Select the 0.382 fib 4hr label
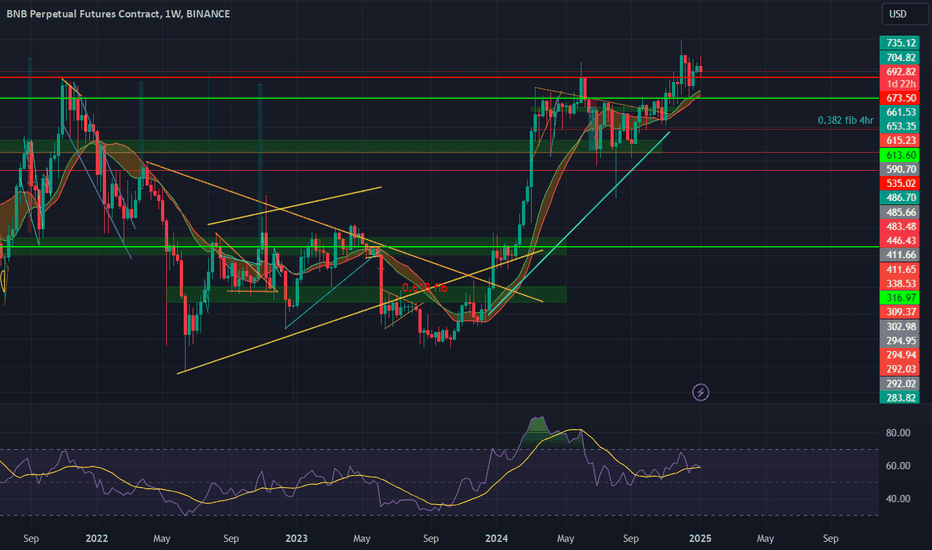 (845, 120)
